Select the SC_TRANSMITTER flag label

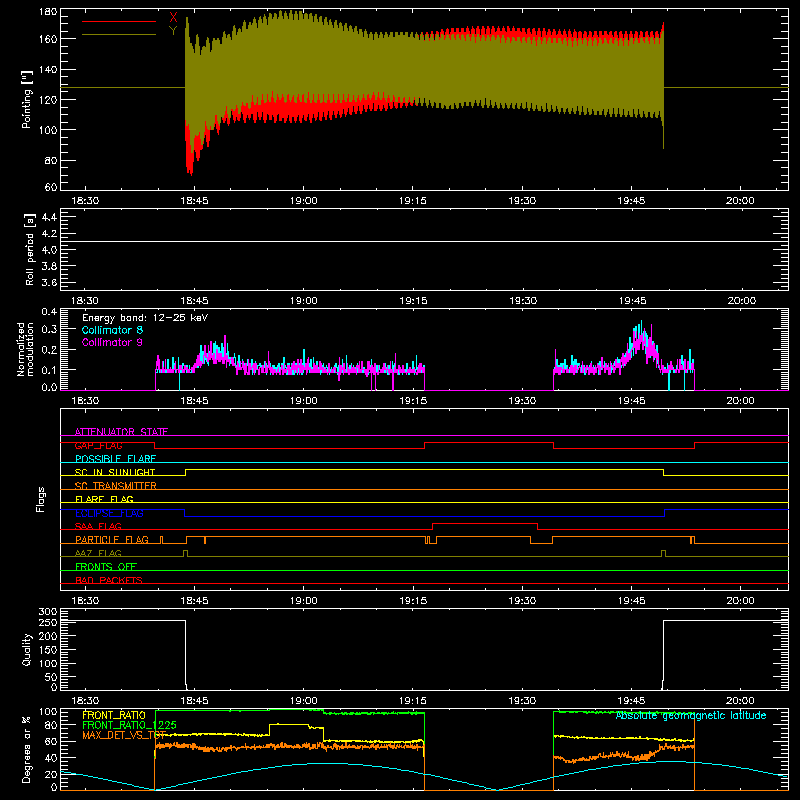[x=116, y=486]
